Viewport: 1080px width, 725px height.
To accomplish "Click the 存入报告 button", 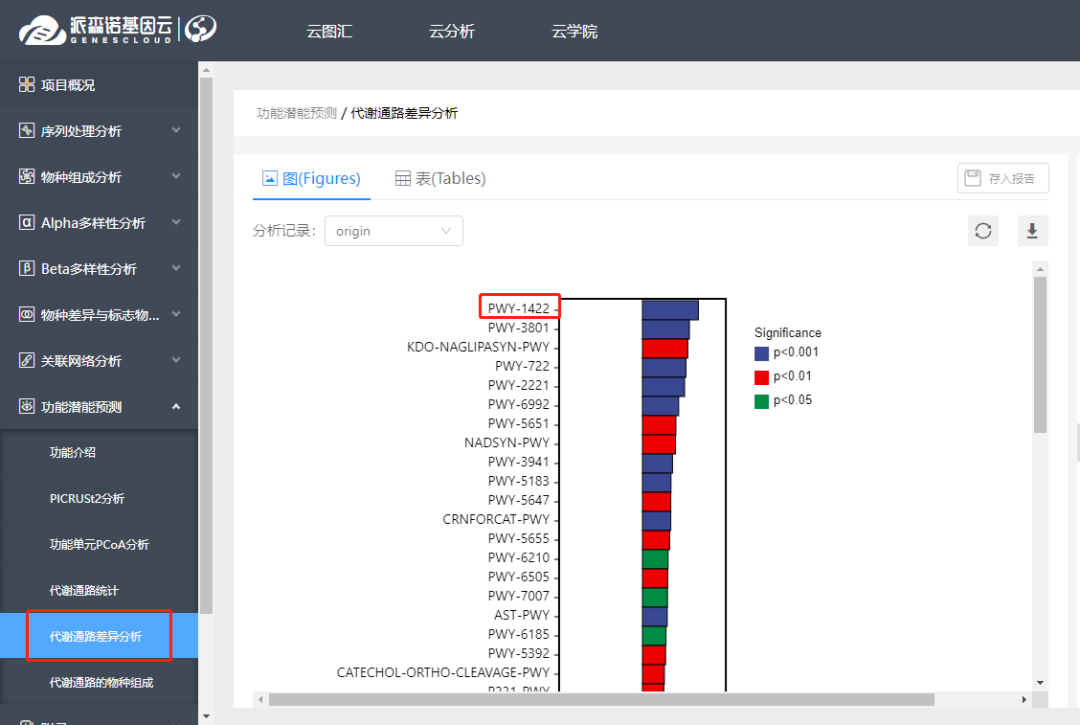I will [x=1002, y=179].
